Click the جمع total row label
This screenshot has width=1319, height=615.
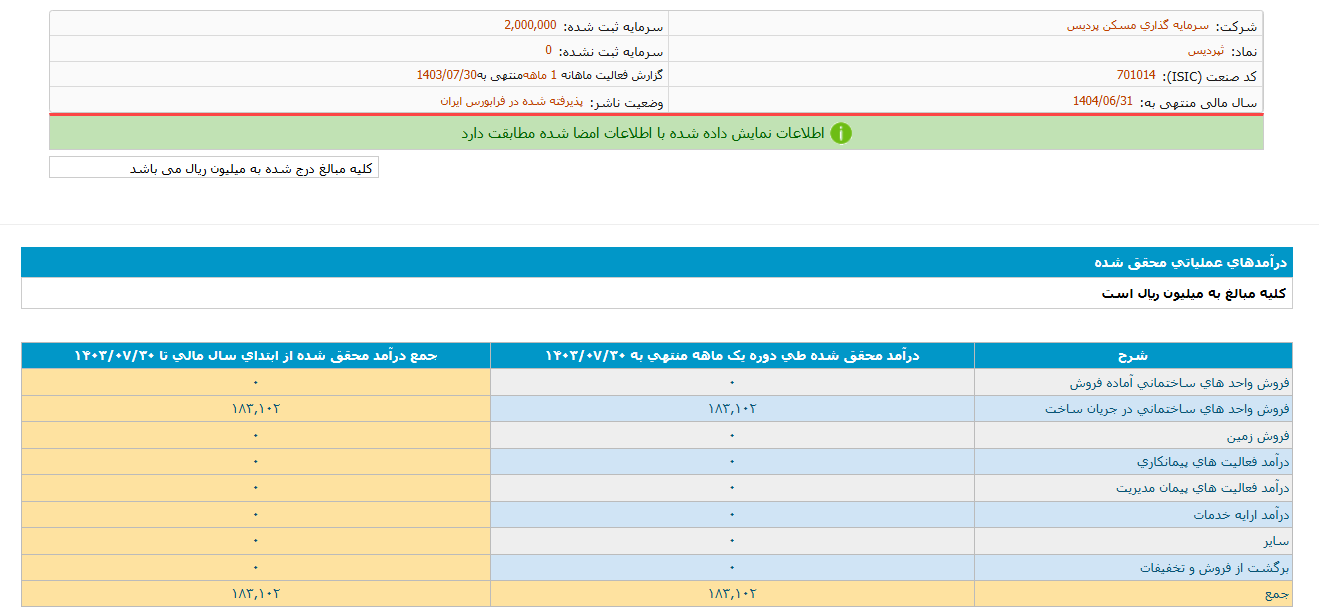tap(1276, 594)
